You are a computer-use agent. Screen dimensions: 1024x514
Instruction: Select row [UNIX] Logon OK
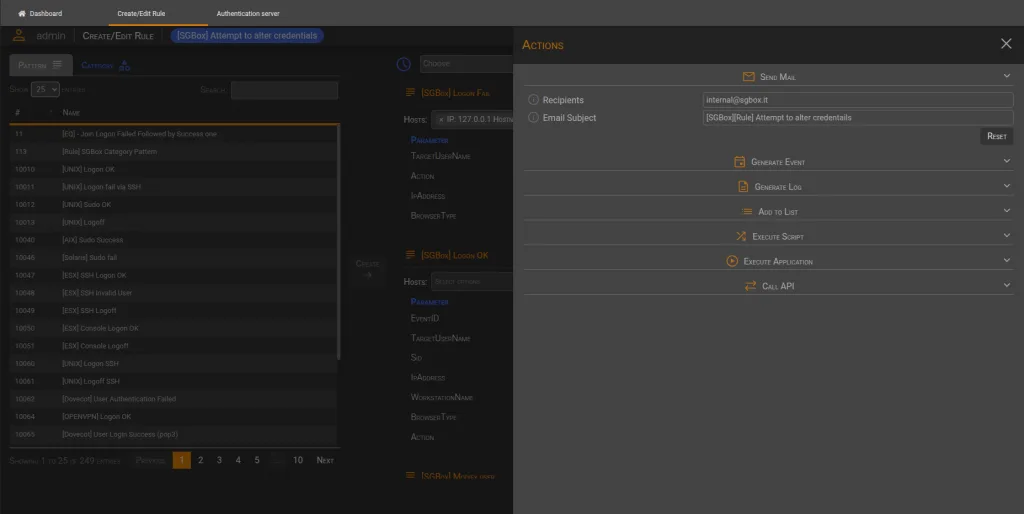point(173,169)
